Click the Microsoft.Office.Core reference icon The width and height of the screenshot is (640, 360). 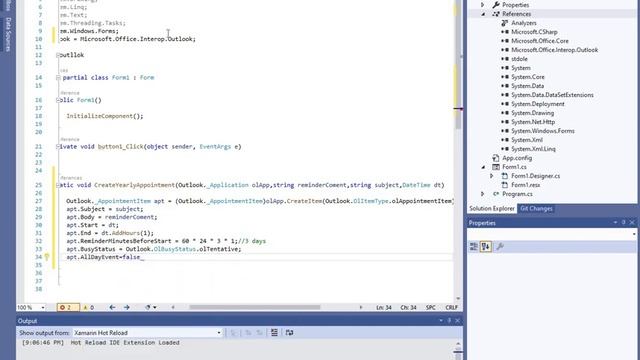[505, 41]
